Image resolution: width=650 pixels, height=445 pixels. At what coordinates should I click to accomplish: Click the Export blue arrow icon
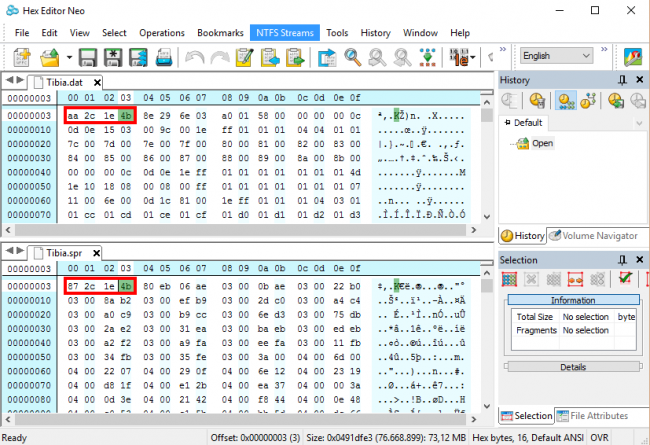point(327,57)
